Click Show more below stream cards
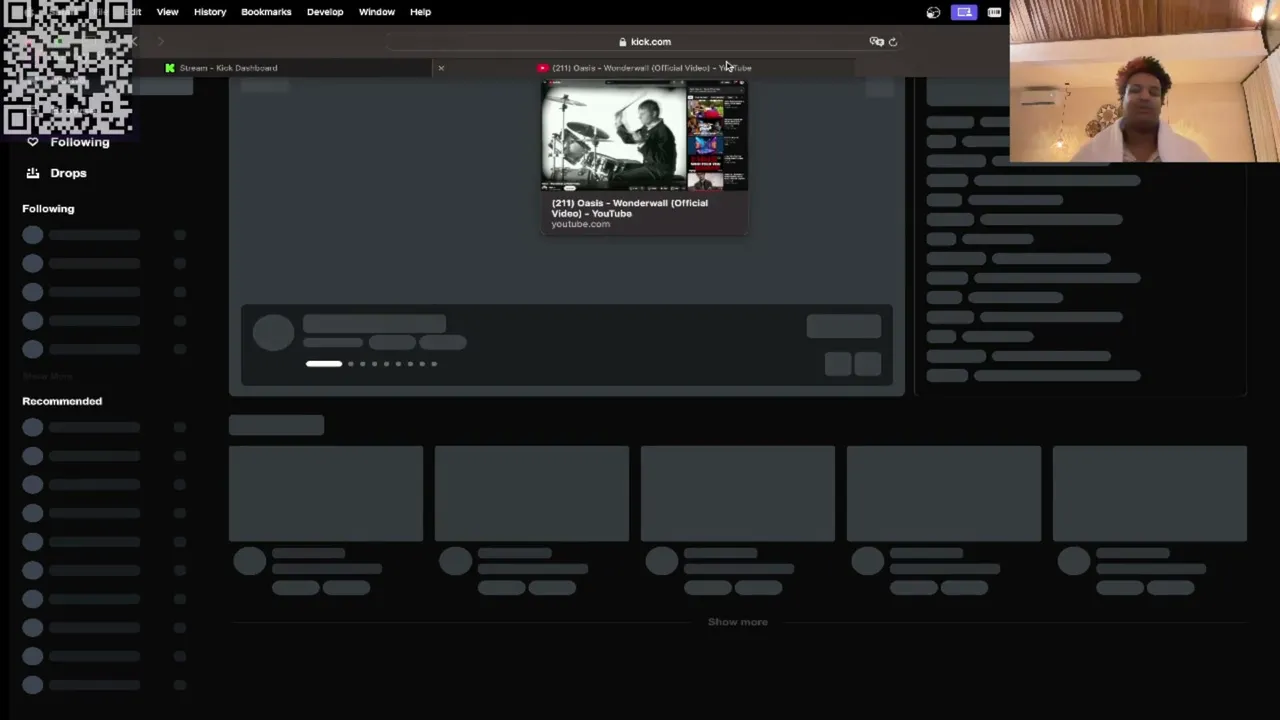This screenshot has height=720, width=1280. click(738, 622)
